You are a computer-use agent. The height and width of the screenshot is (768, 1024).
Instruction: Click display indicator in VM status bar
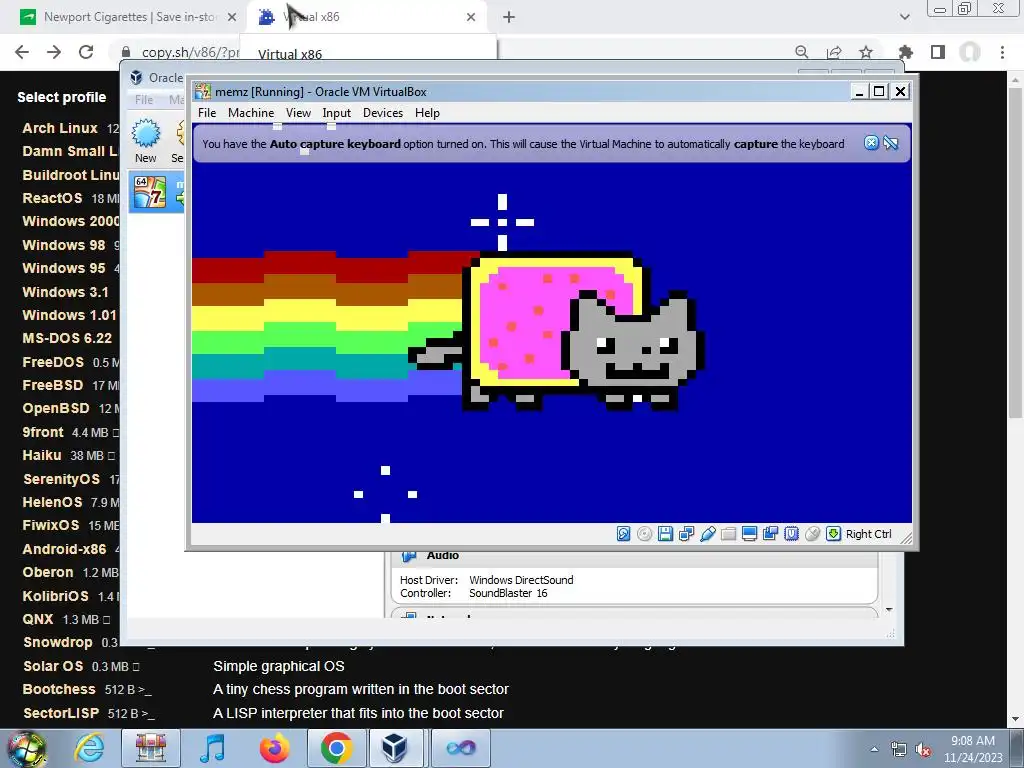click(x=749, y=534)
